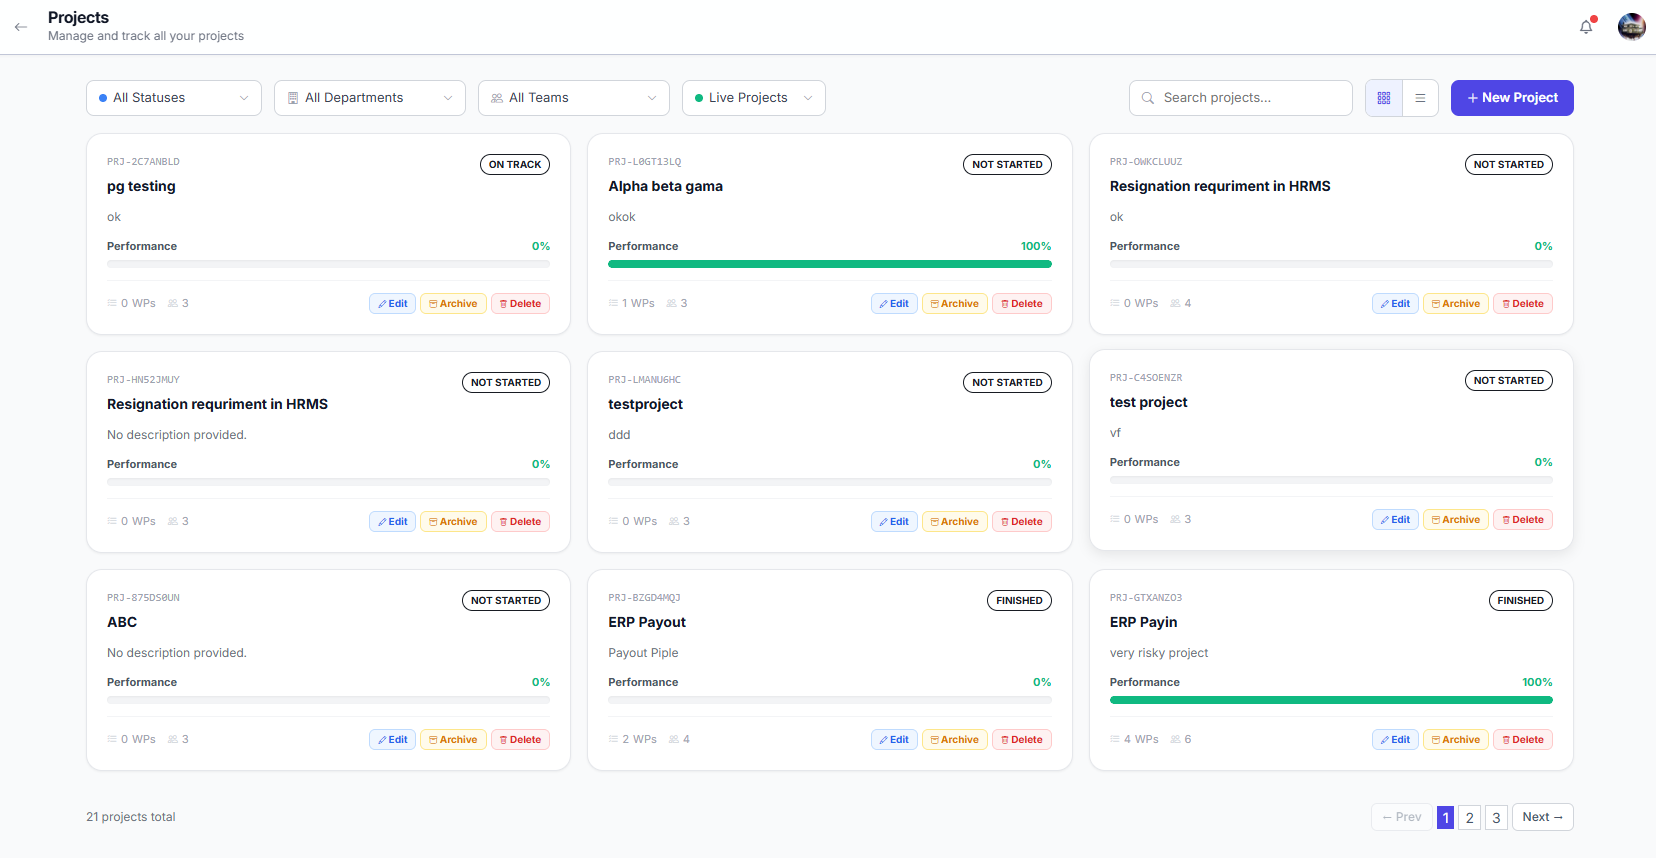Select page 1 in pagination

click(1445, 817)
